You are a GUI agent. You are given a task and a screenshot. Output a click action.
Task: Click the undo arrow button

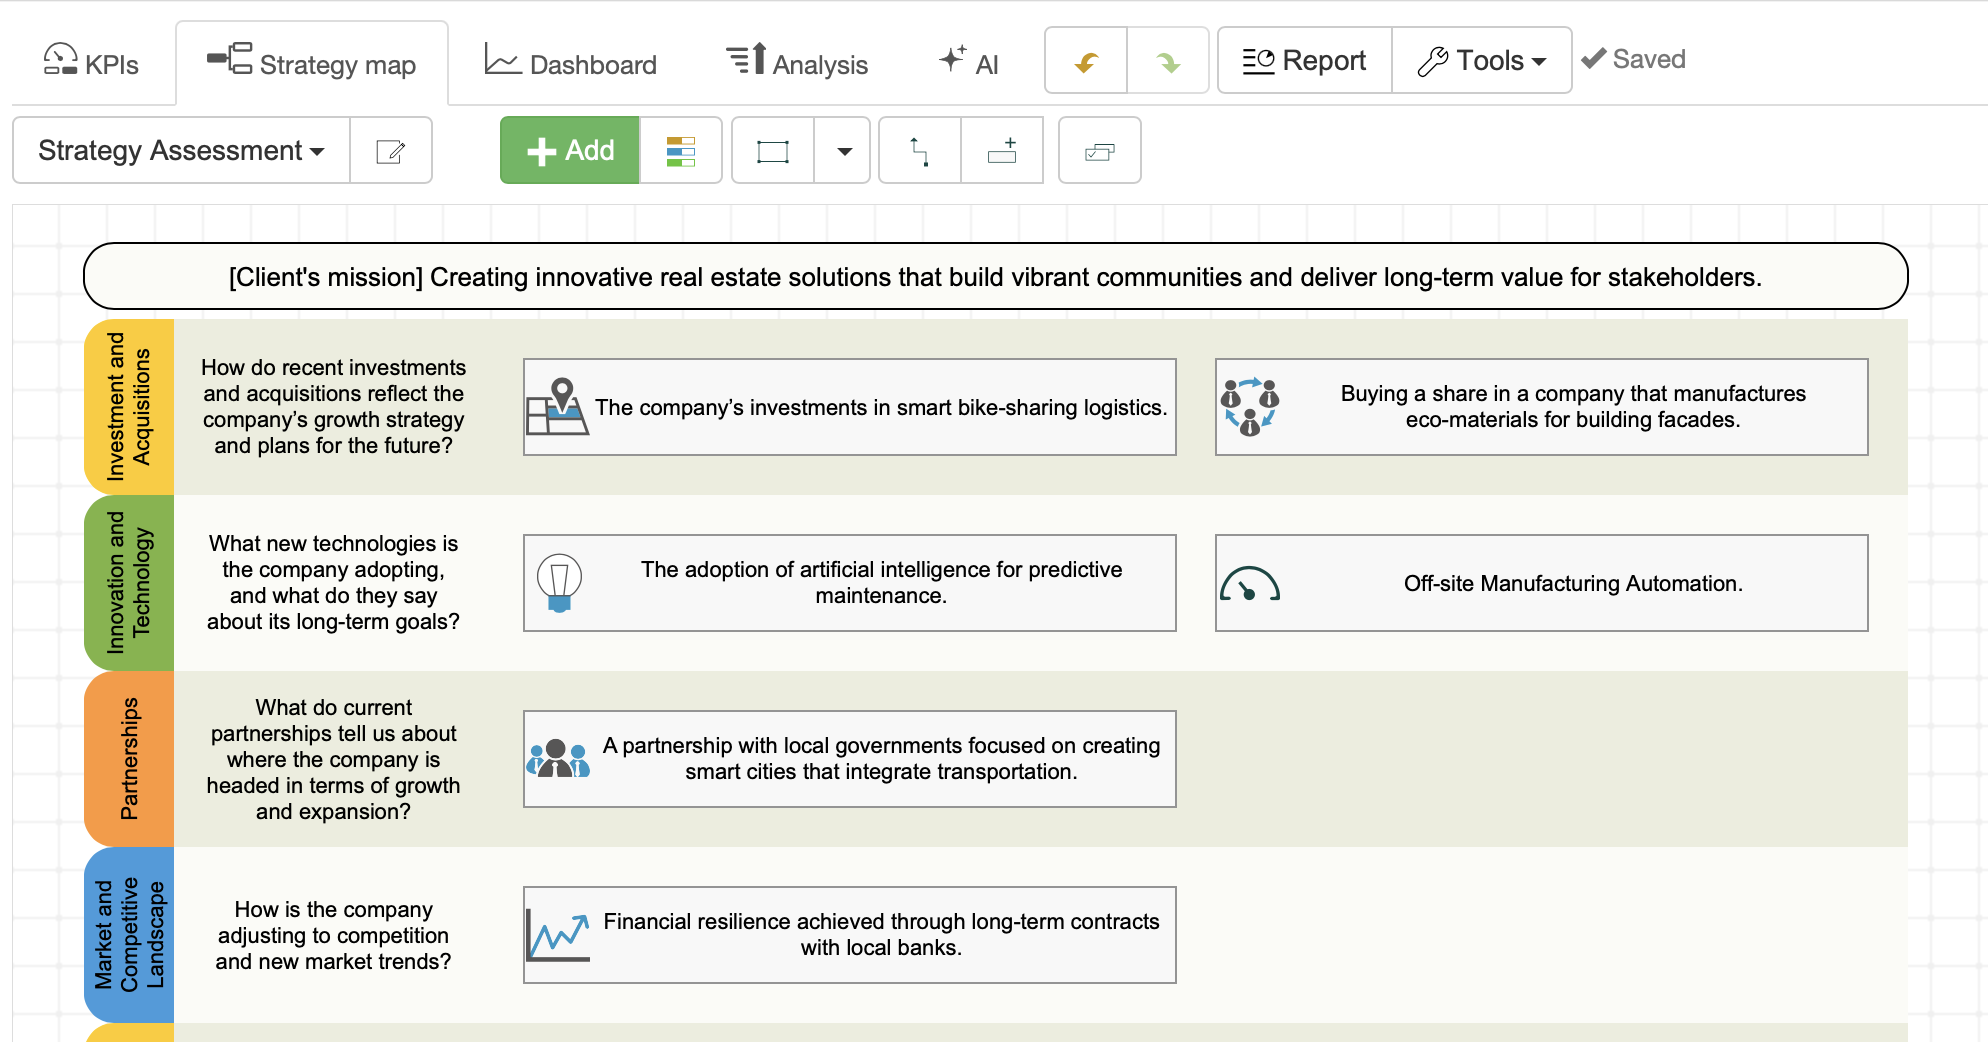1086,62
